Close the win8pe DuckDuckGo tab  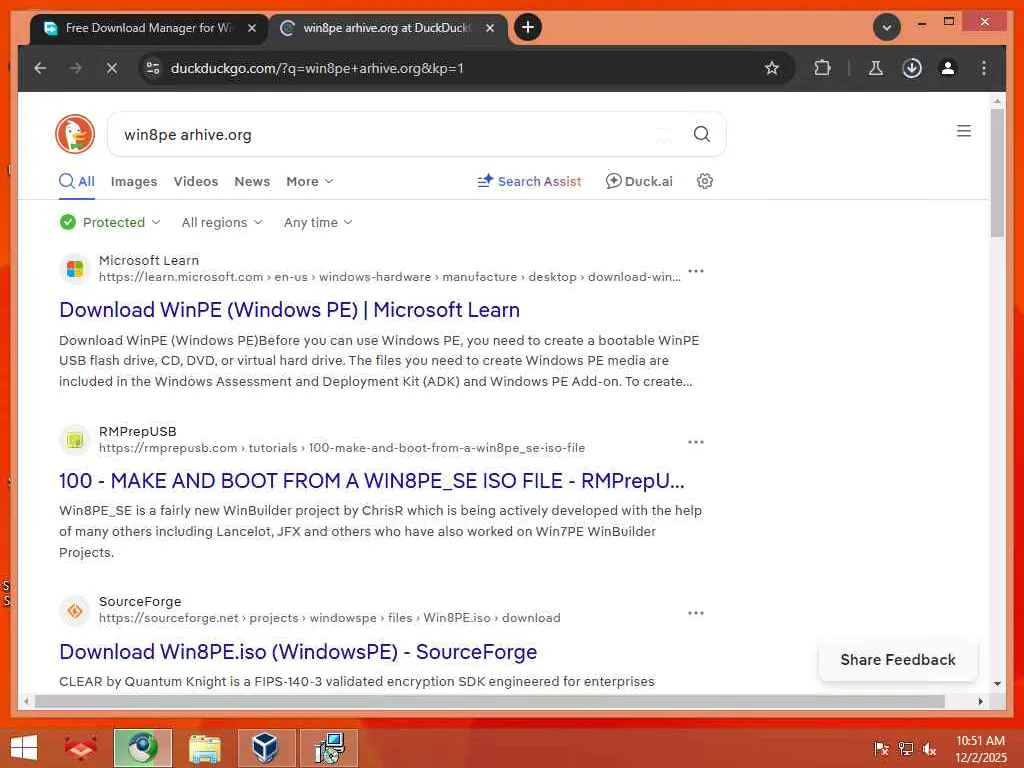[490, 28]
